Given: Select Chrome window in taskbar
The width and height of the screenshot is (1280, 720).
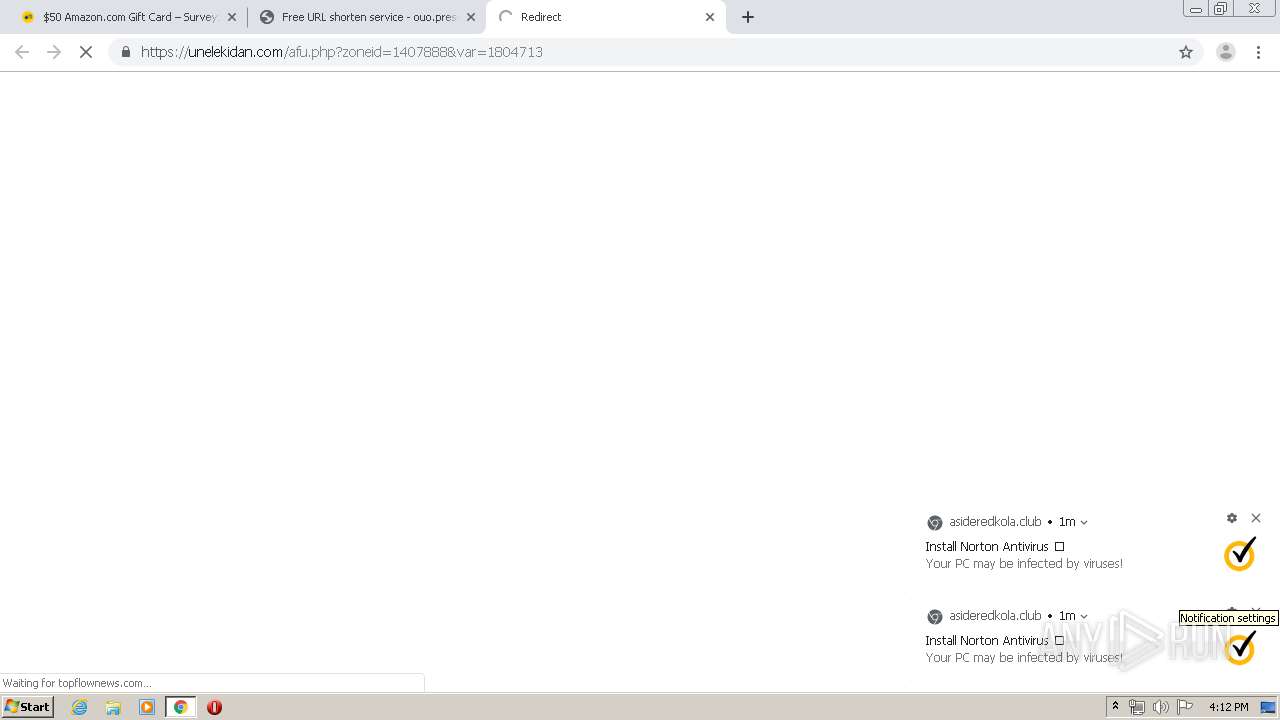Looking at the screenshot, I should [x=181, y=707].
